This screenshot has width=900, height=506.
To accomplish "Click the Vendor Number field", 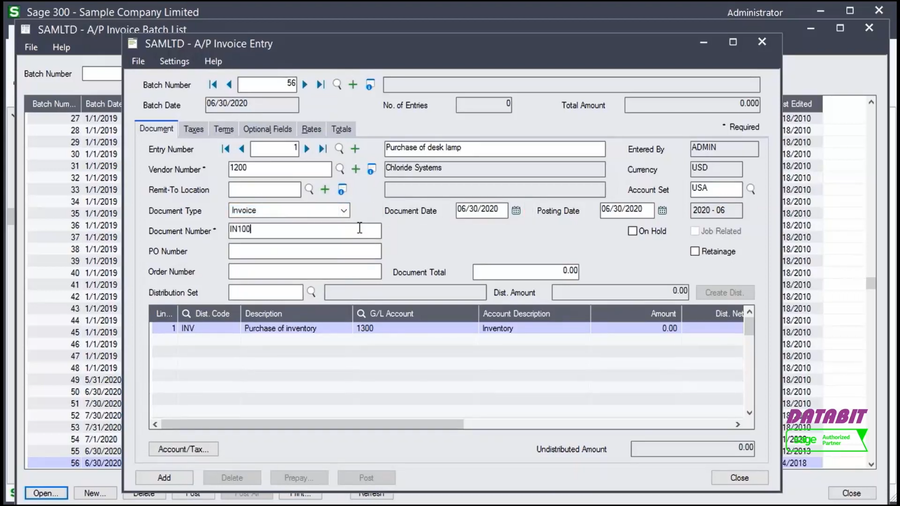I will 280,169.
